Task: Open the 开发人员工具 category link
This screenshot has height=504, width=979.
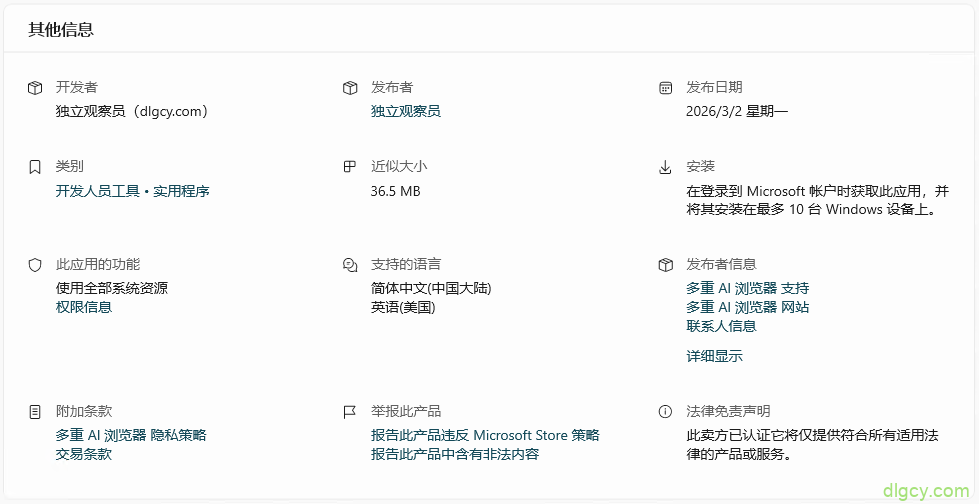Action: 97,191
